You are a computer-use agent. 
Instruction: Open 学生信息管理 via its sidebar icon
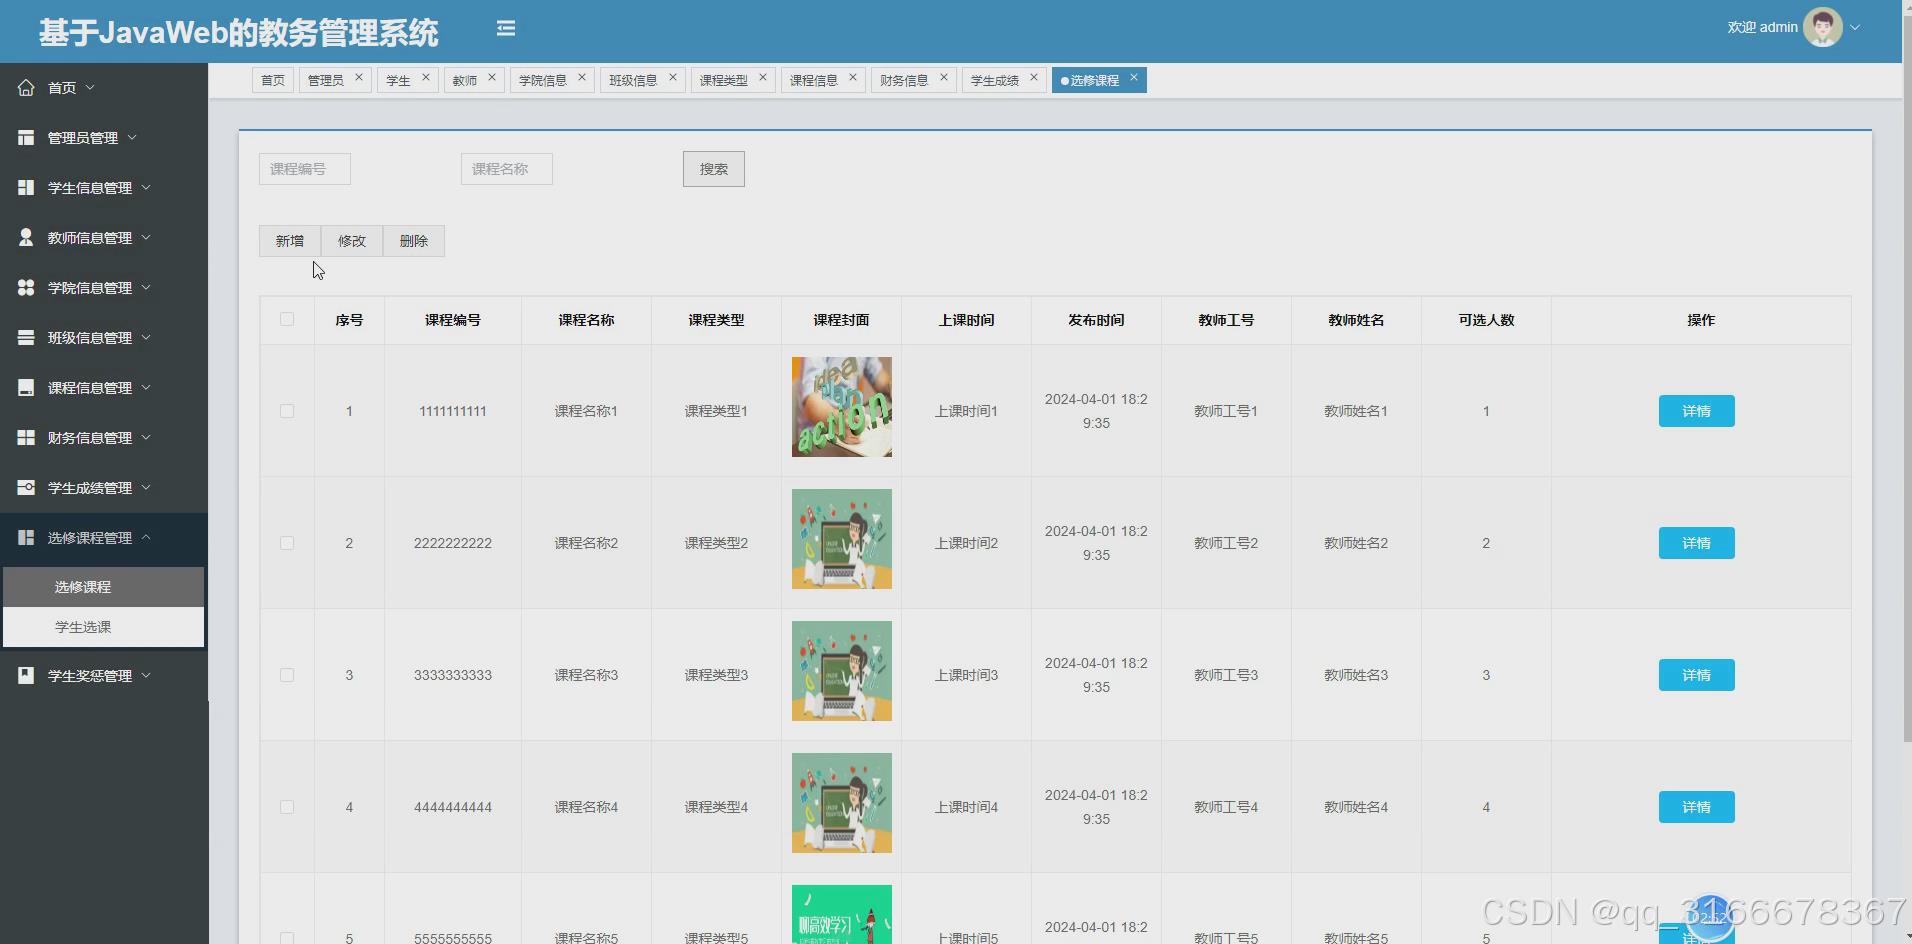coord(26,187)
